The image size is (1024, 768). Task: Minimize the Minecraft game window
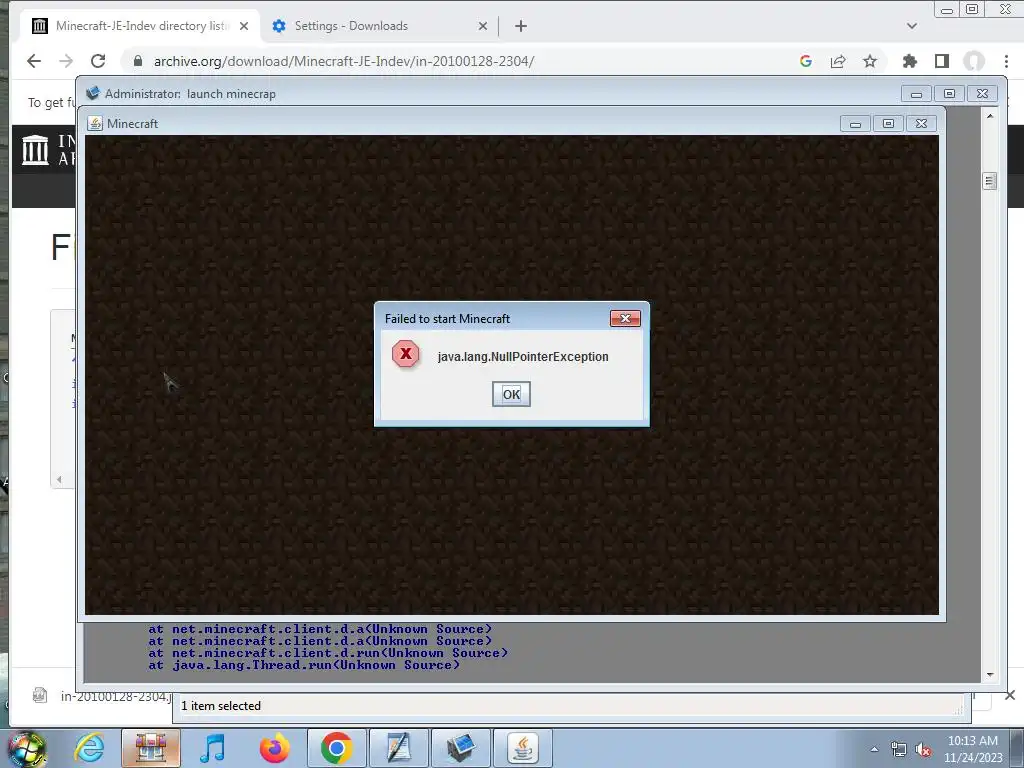(855, 123)
